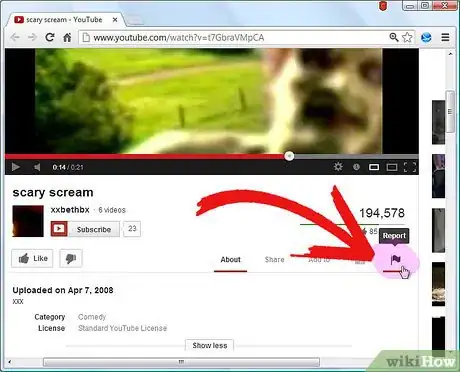Subscribe to the xxbethbx channel

click(x=85, y=229)
